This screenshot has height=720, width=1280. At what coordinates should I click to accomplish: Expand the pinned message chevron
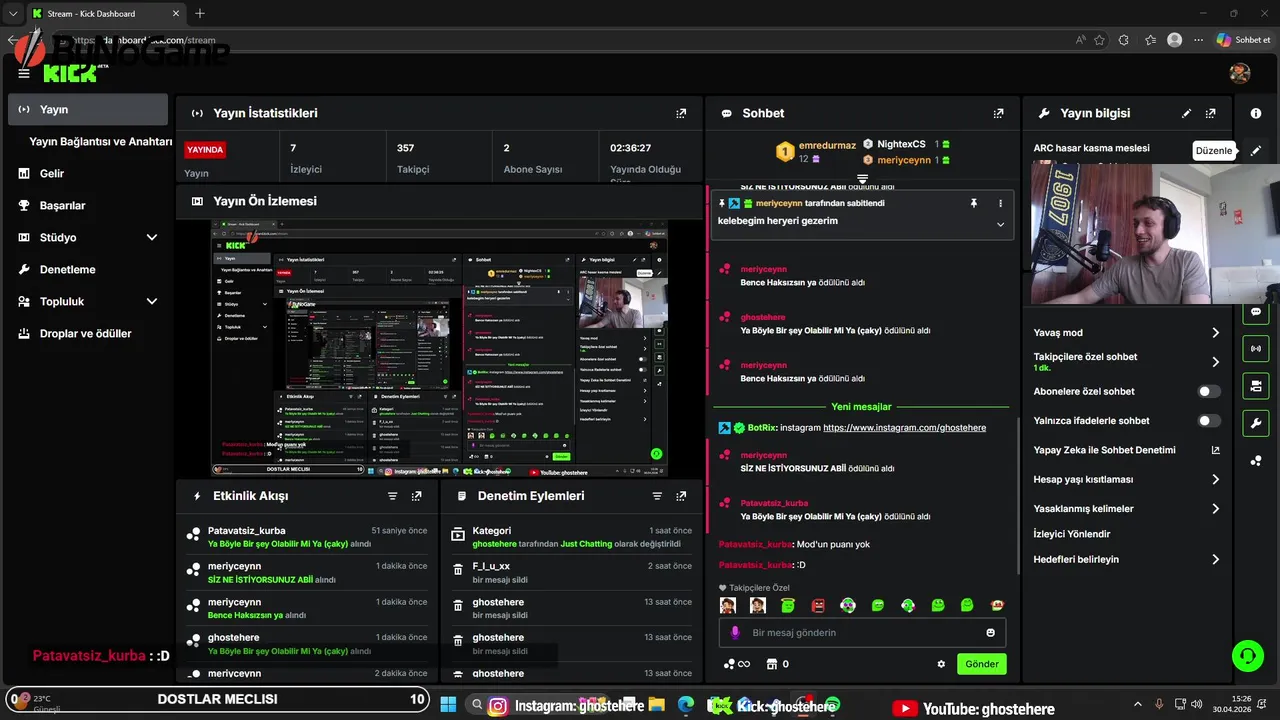(1000, 225)
